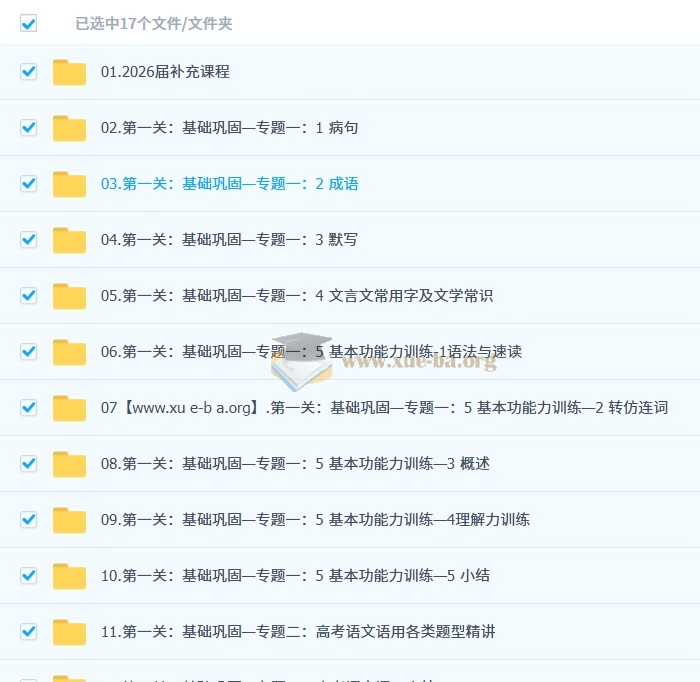The width and height of the screenshot is (700, 682).
Task: Click folder icon of 05 文言文常用字 row
Action: click(x=69, y=296)
